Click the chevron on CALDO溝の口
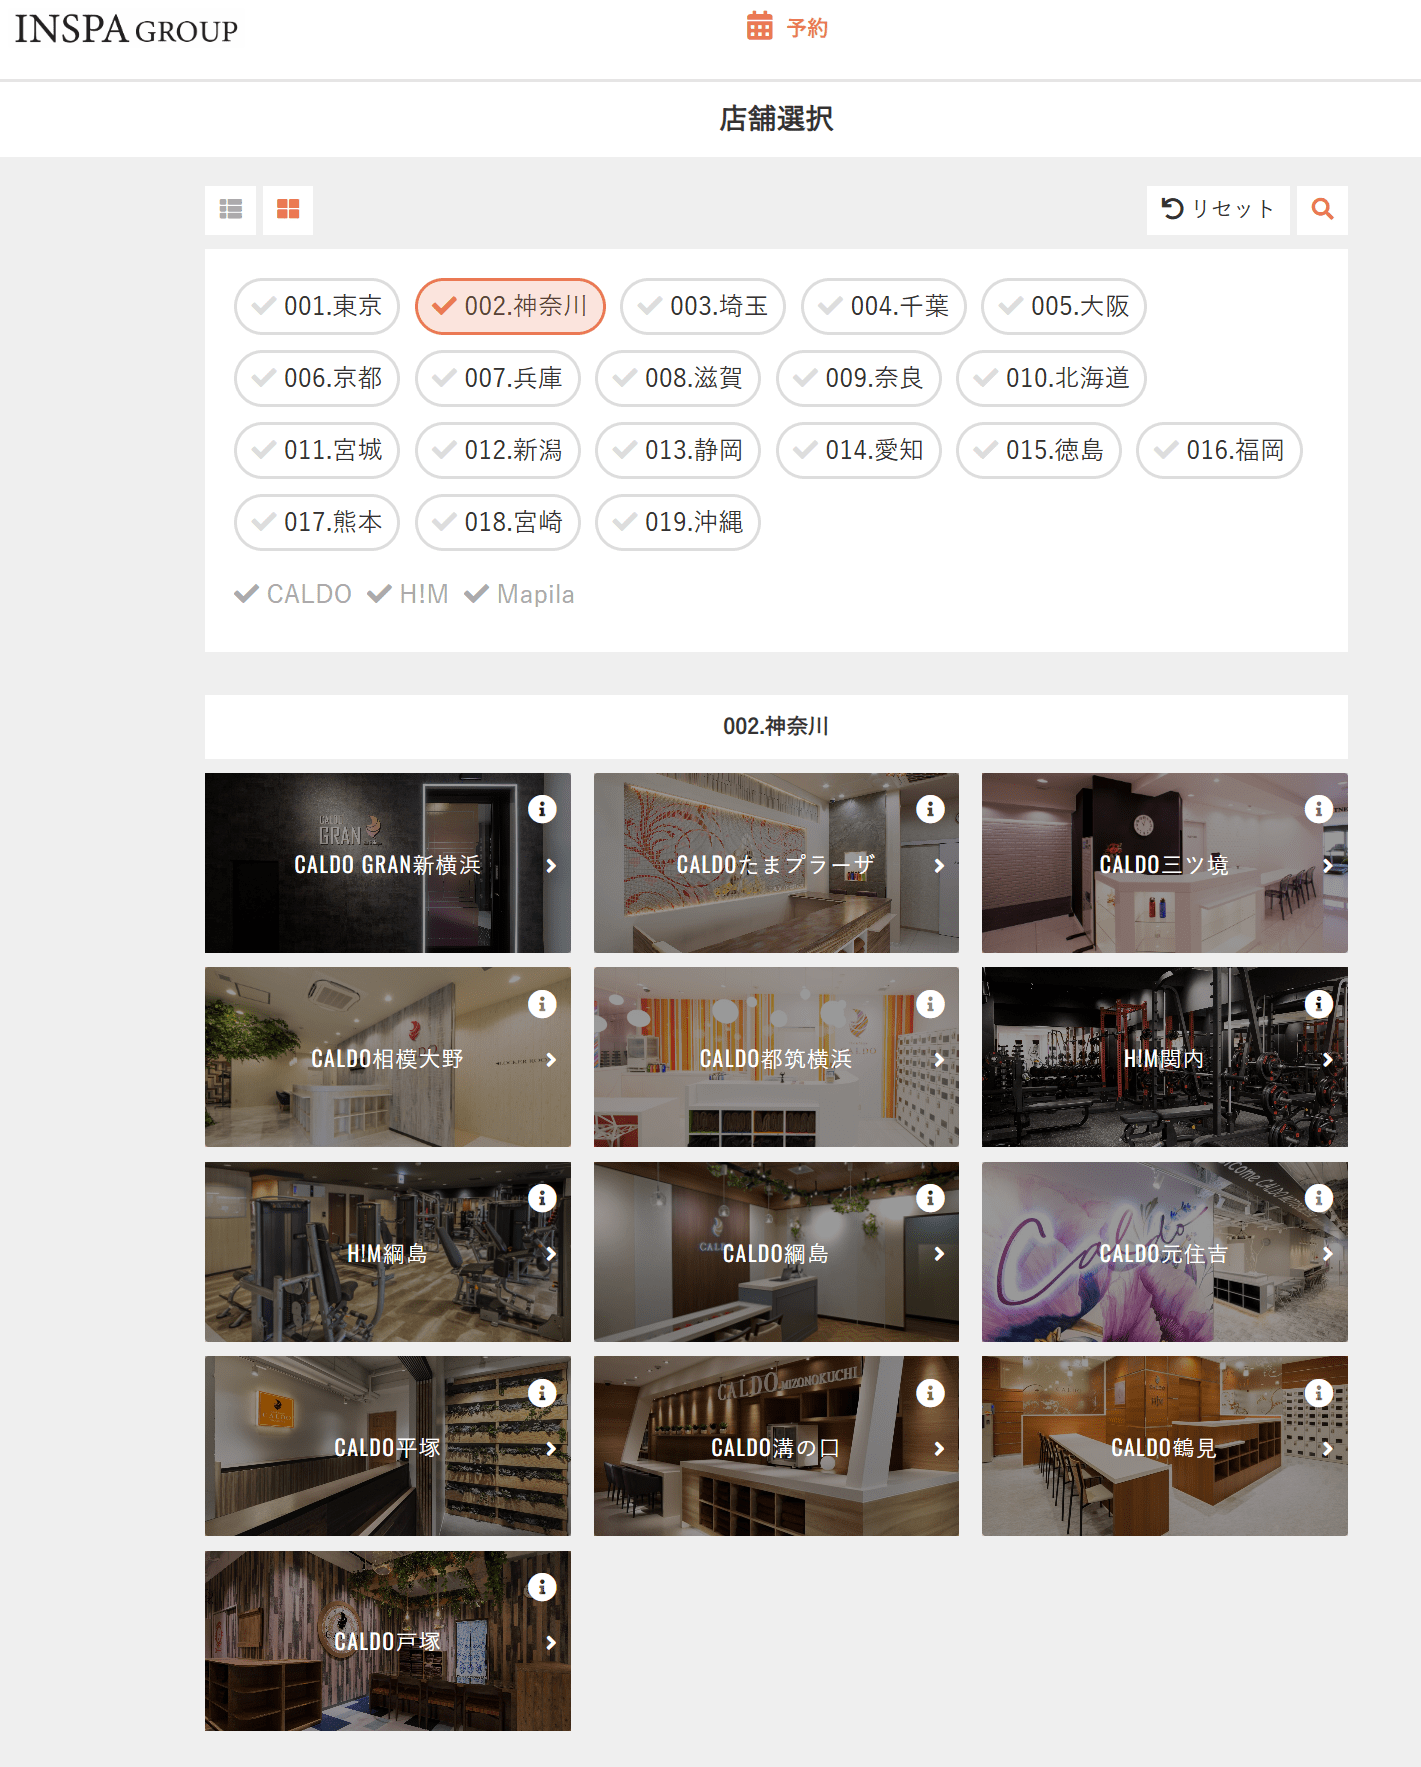1421x1767 pixels. (939, 1448)
